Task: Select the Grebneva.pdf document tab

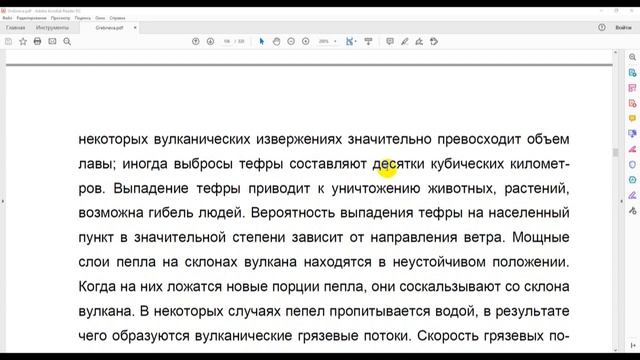Action: pyautogui.click(x=109, y=28)
